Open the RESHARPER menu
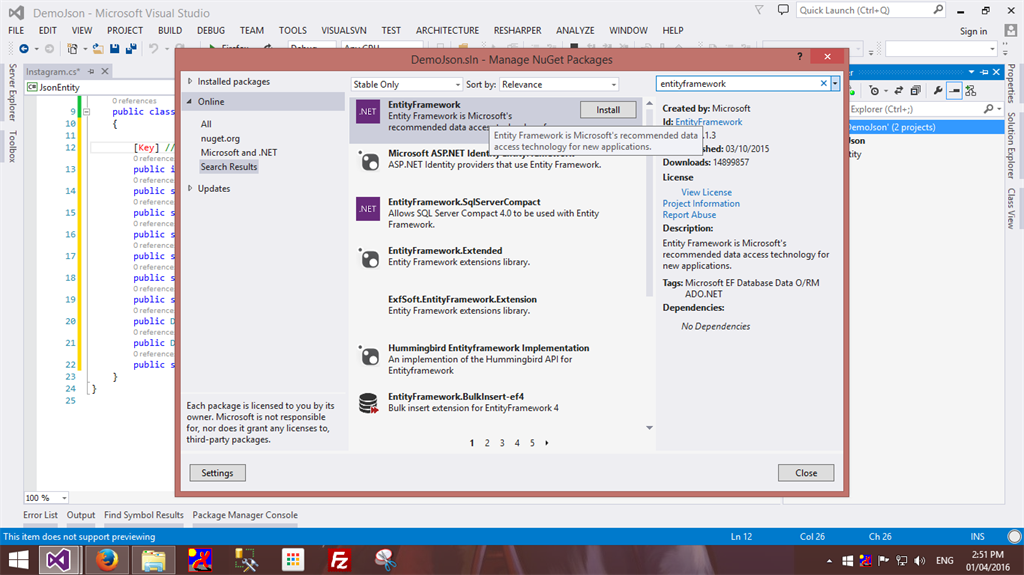 (x=517, y=31)
